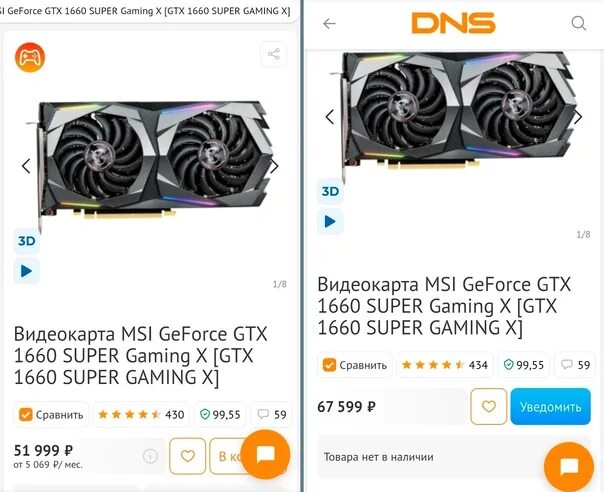Add 67 599 ₽ card to favorites
This screenshot has width=604, height=492.
(489, 406)
